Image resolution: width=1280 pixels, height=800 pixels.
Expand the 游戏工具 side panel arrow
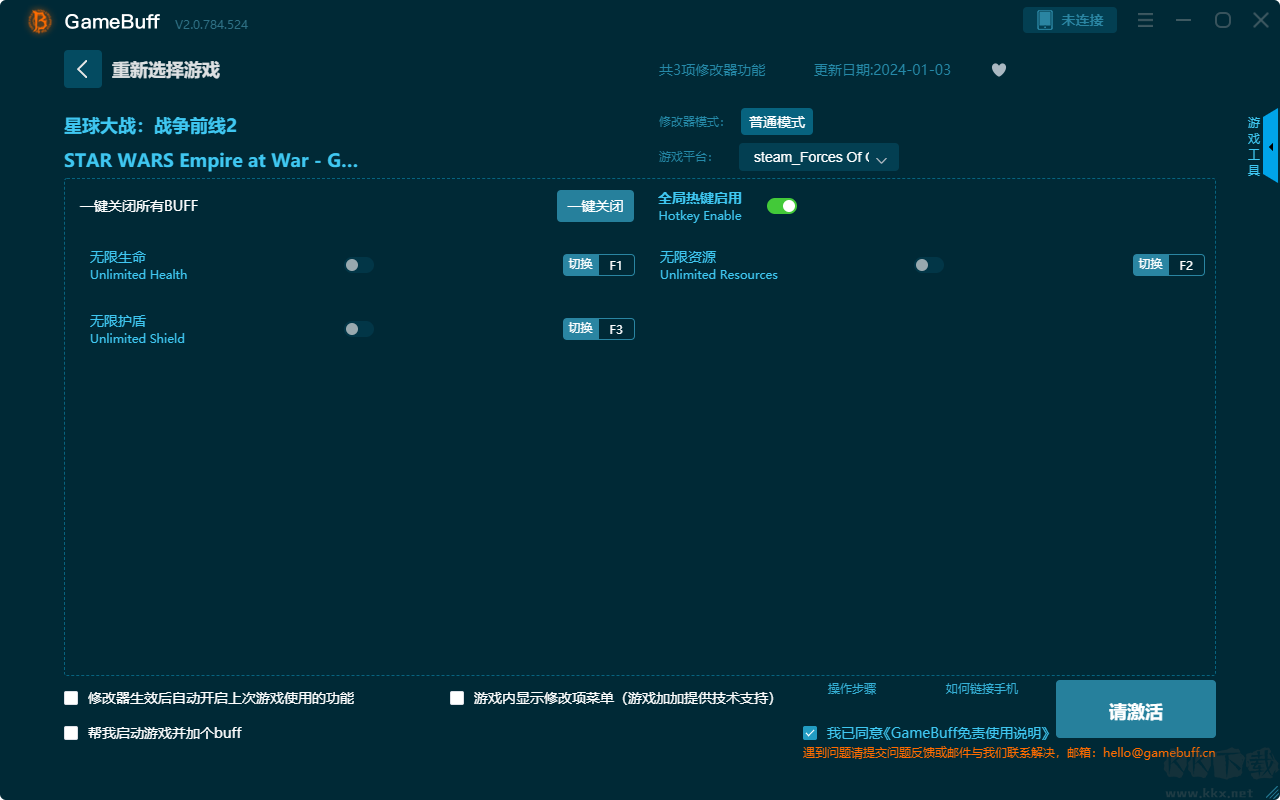pyautogui.click(x=1270, y=146)
